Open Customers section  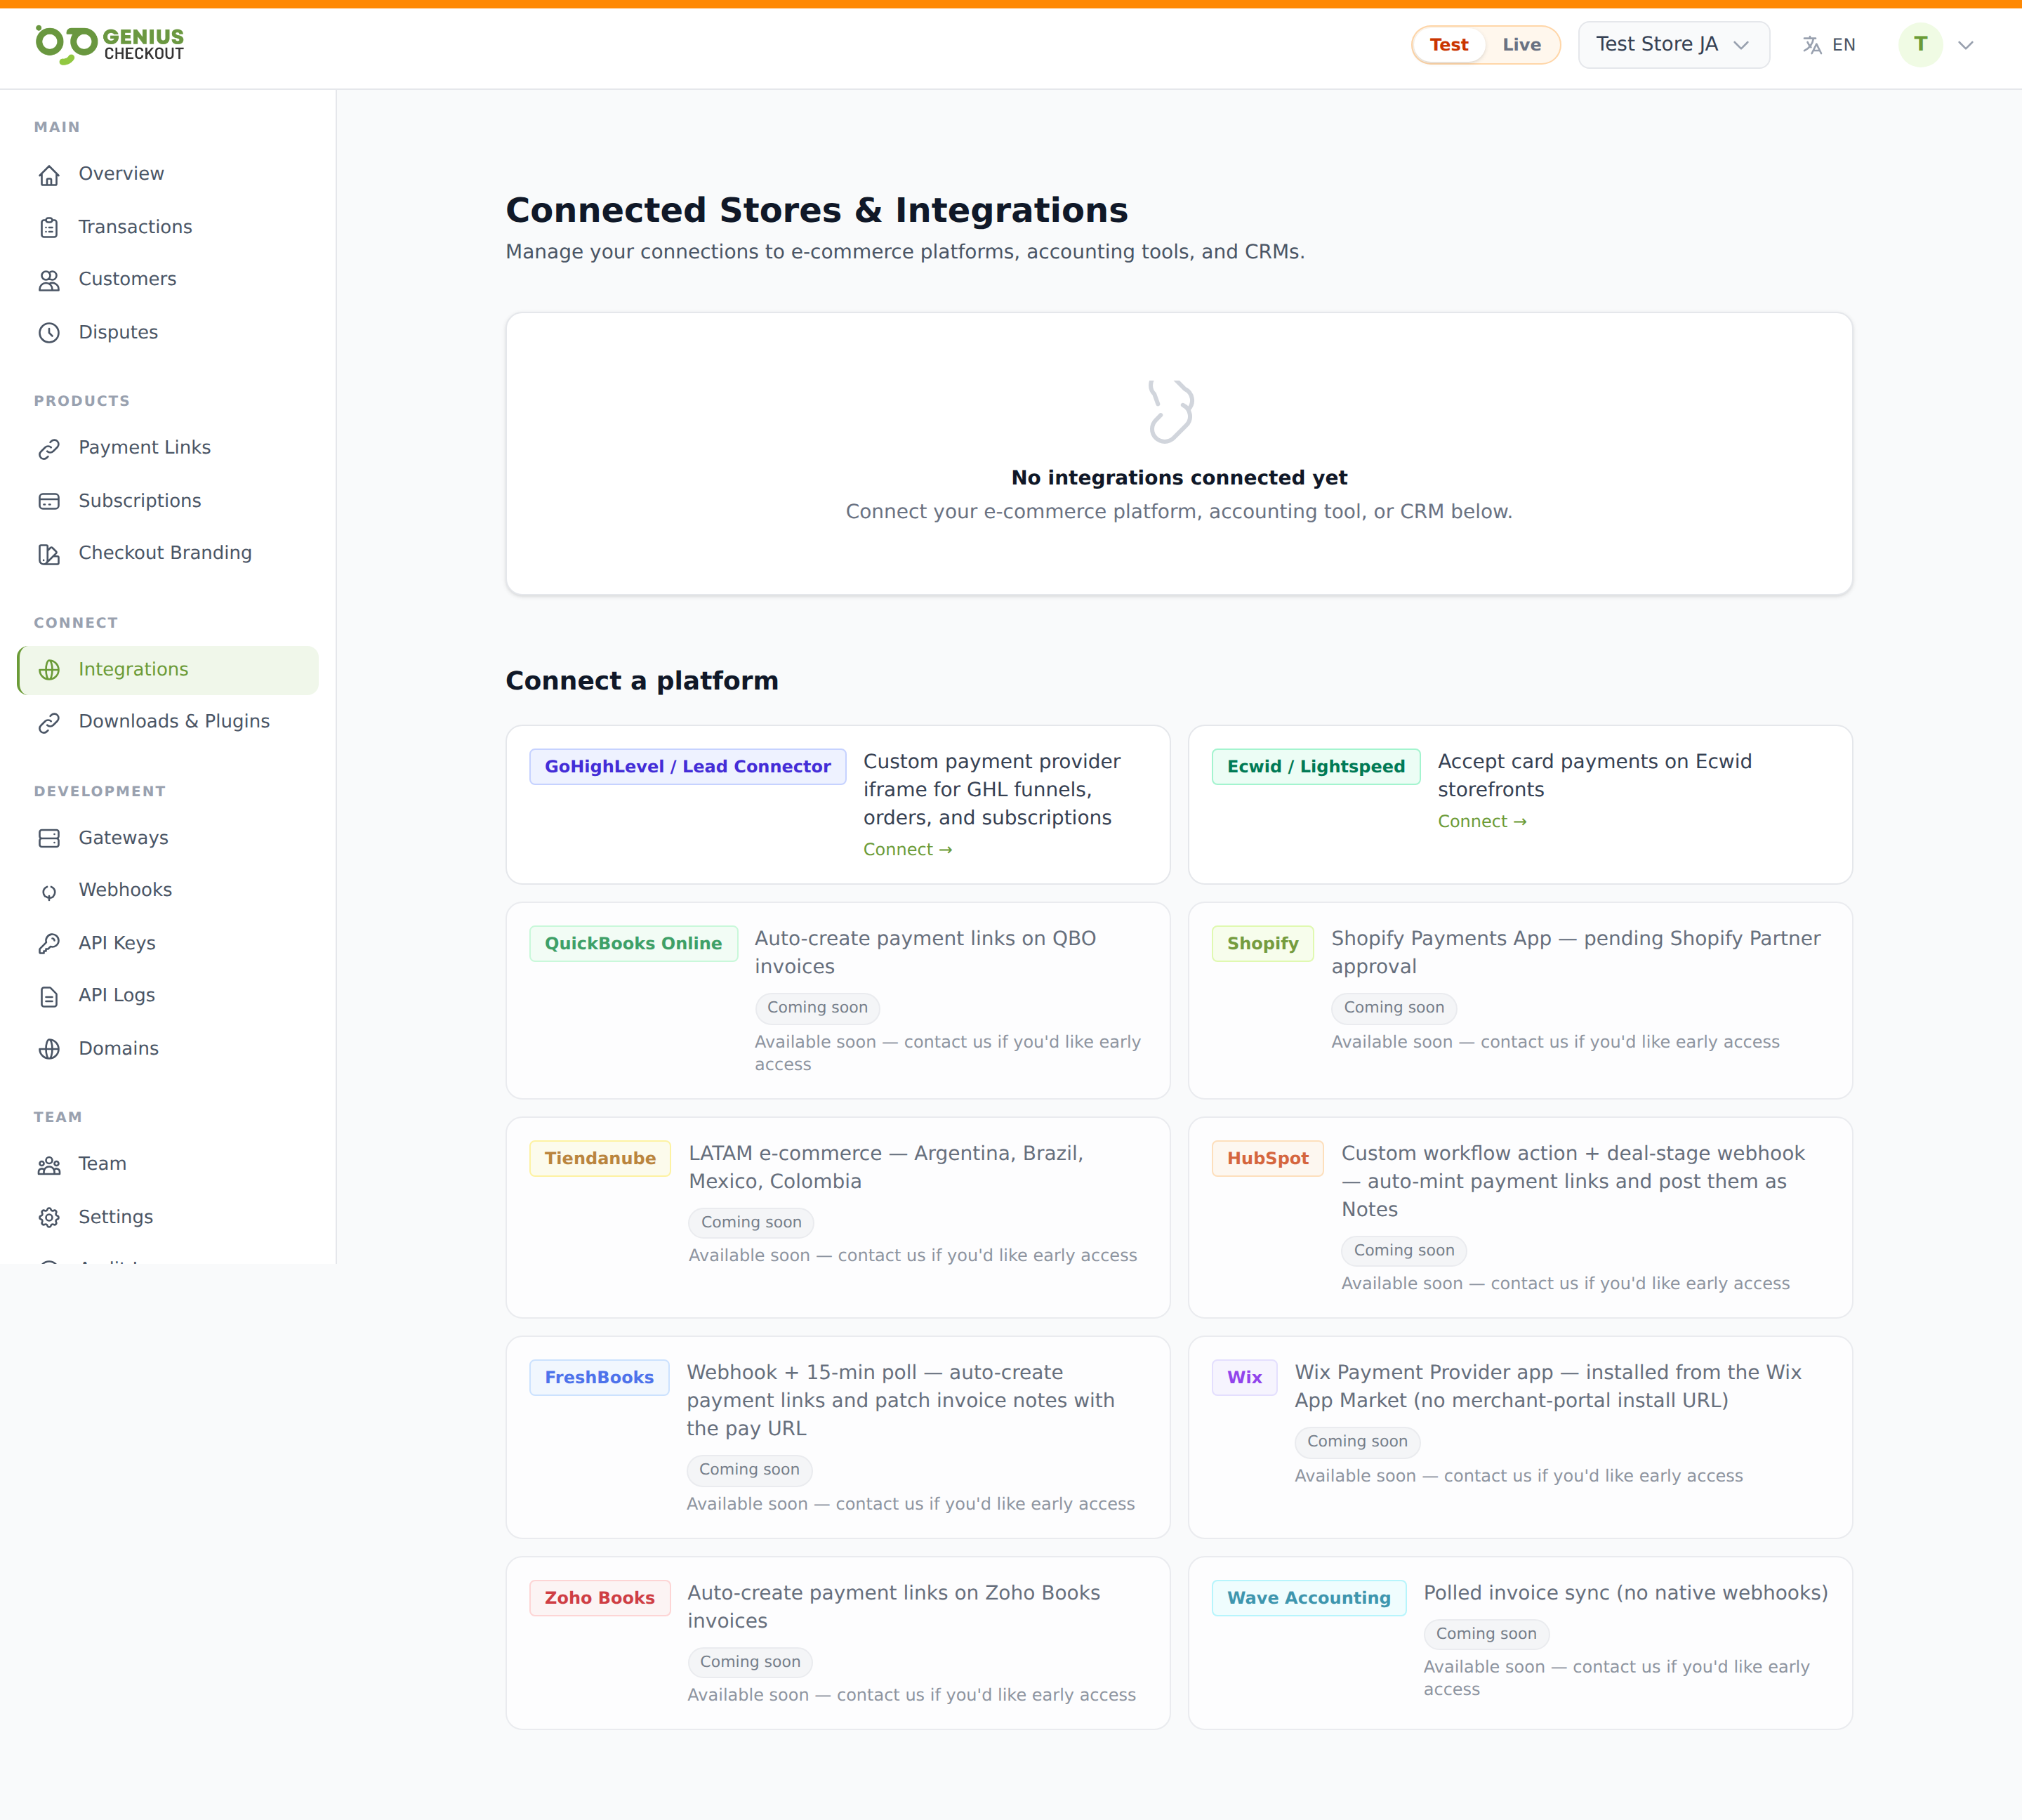168,279
